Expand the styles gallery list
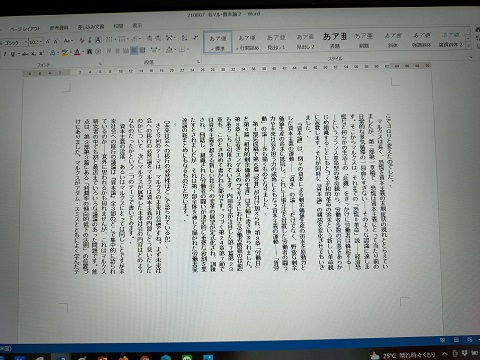Screen dimensions: 480x360 [x=468, y=46]
